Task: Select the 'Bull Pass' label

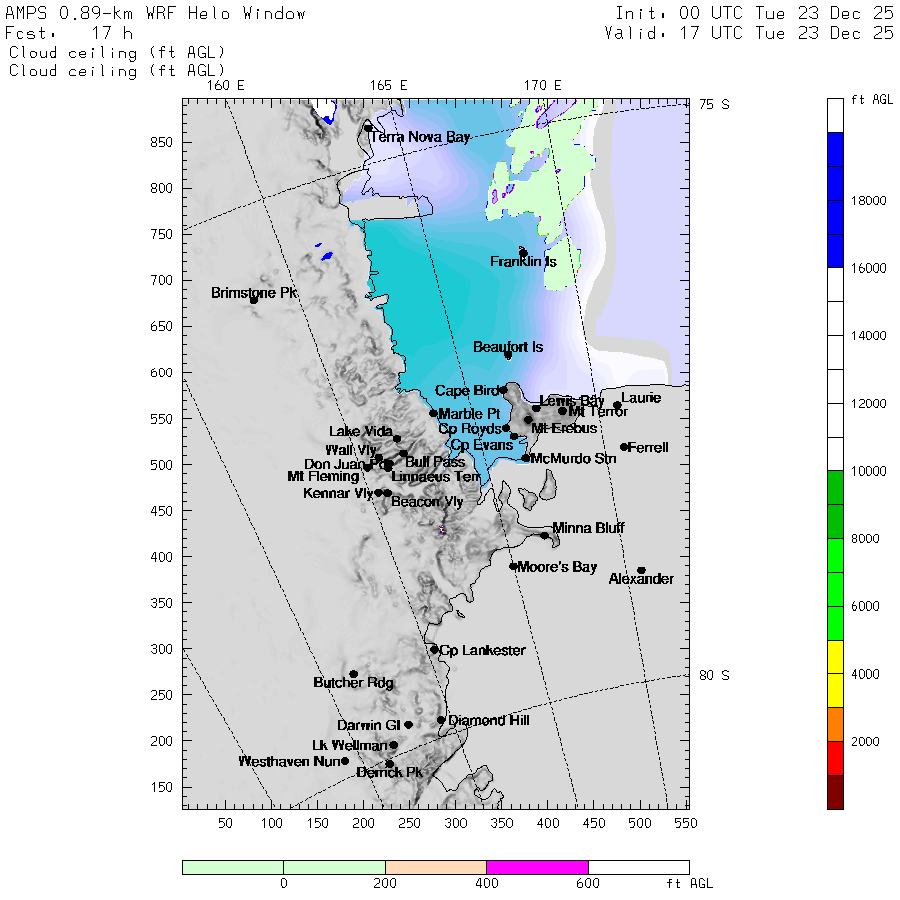Action: tap(435, 462)
